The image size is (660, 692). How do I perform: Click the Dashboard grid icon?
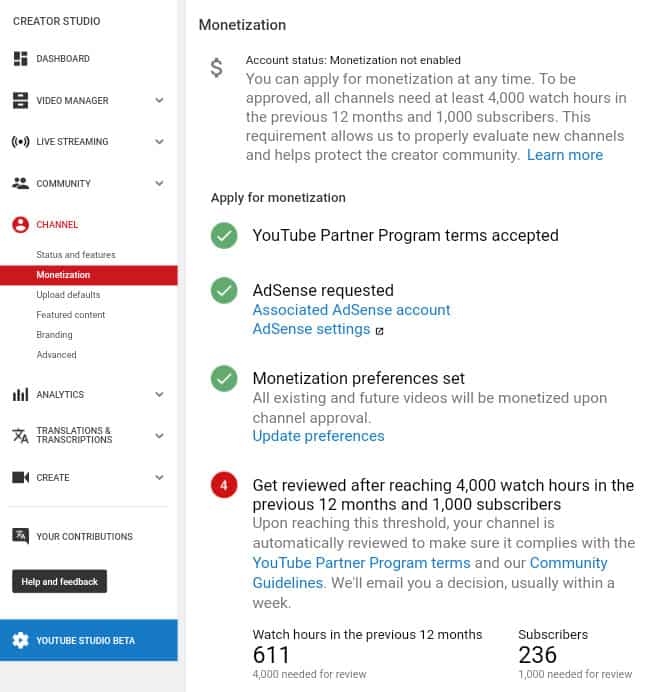[20, 59]
